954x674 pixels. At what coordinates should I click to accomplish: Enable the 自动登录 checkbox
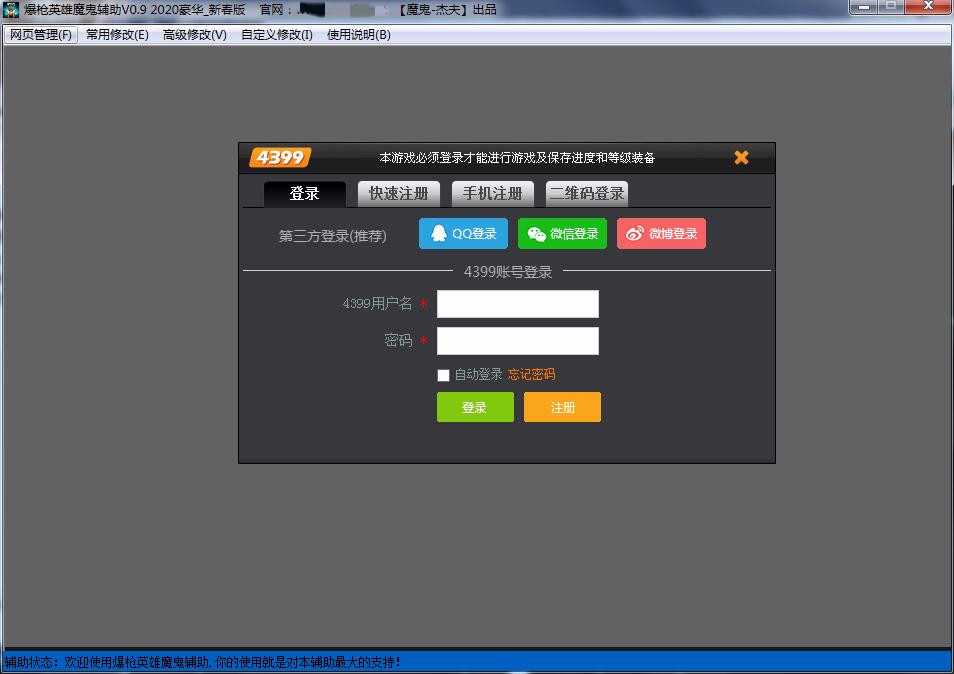(x=444, y=375)
